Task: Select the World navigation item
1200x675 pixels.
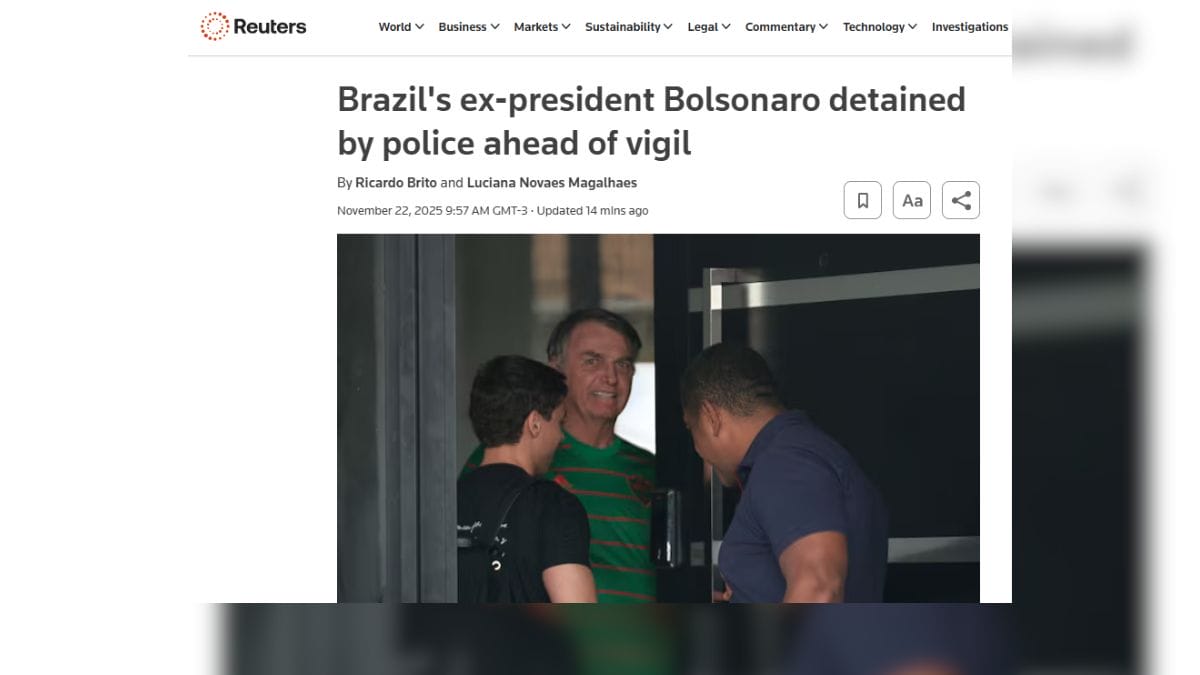Action: [395, 27]
